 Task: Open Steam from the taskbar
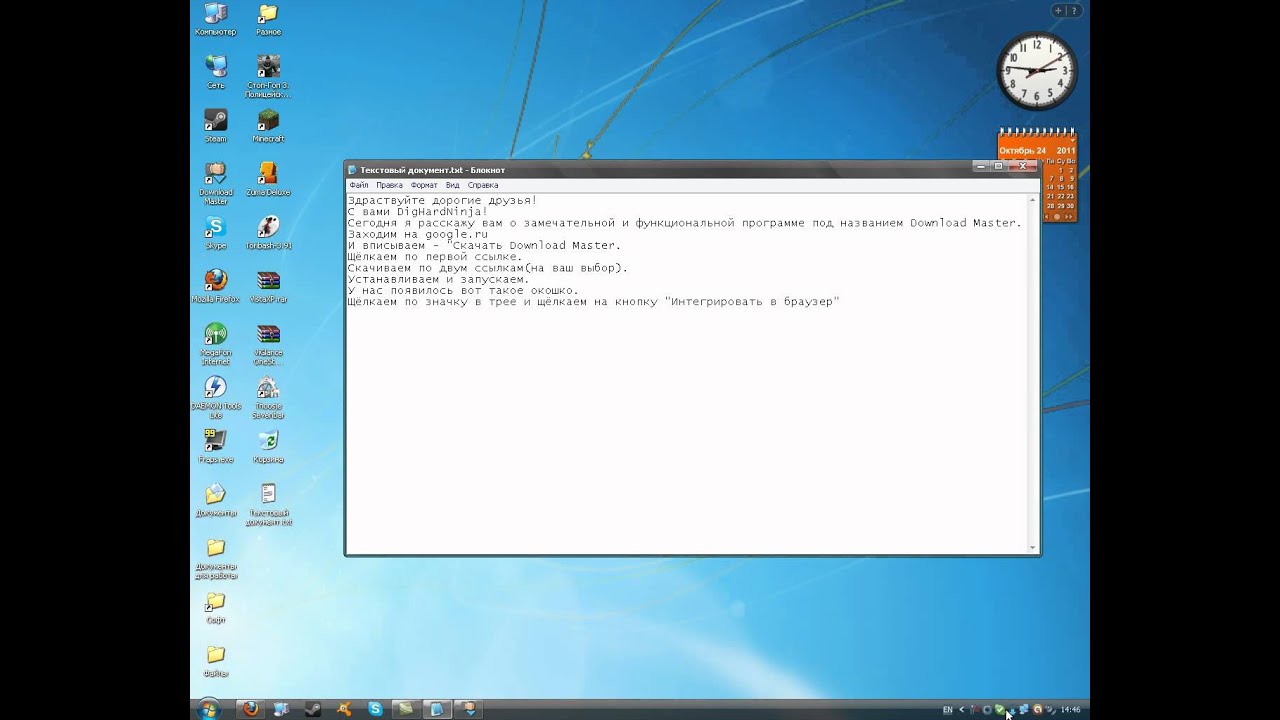312,709
